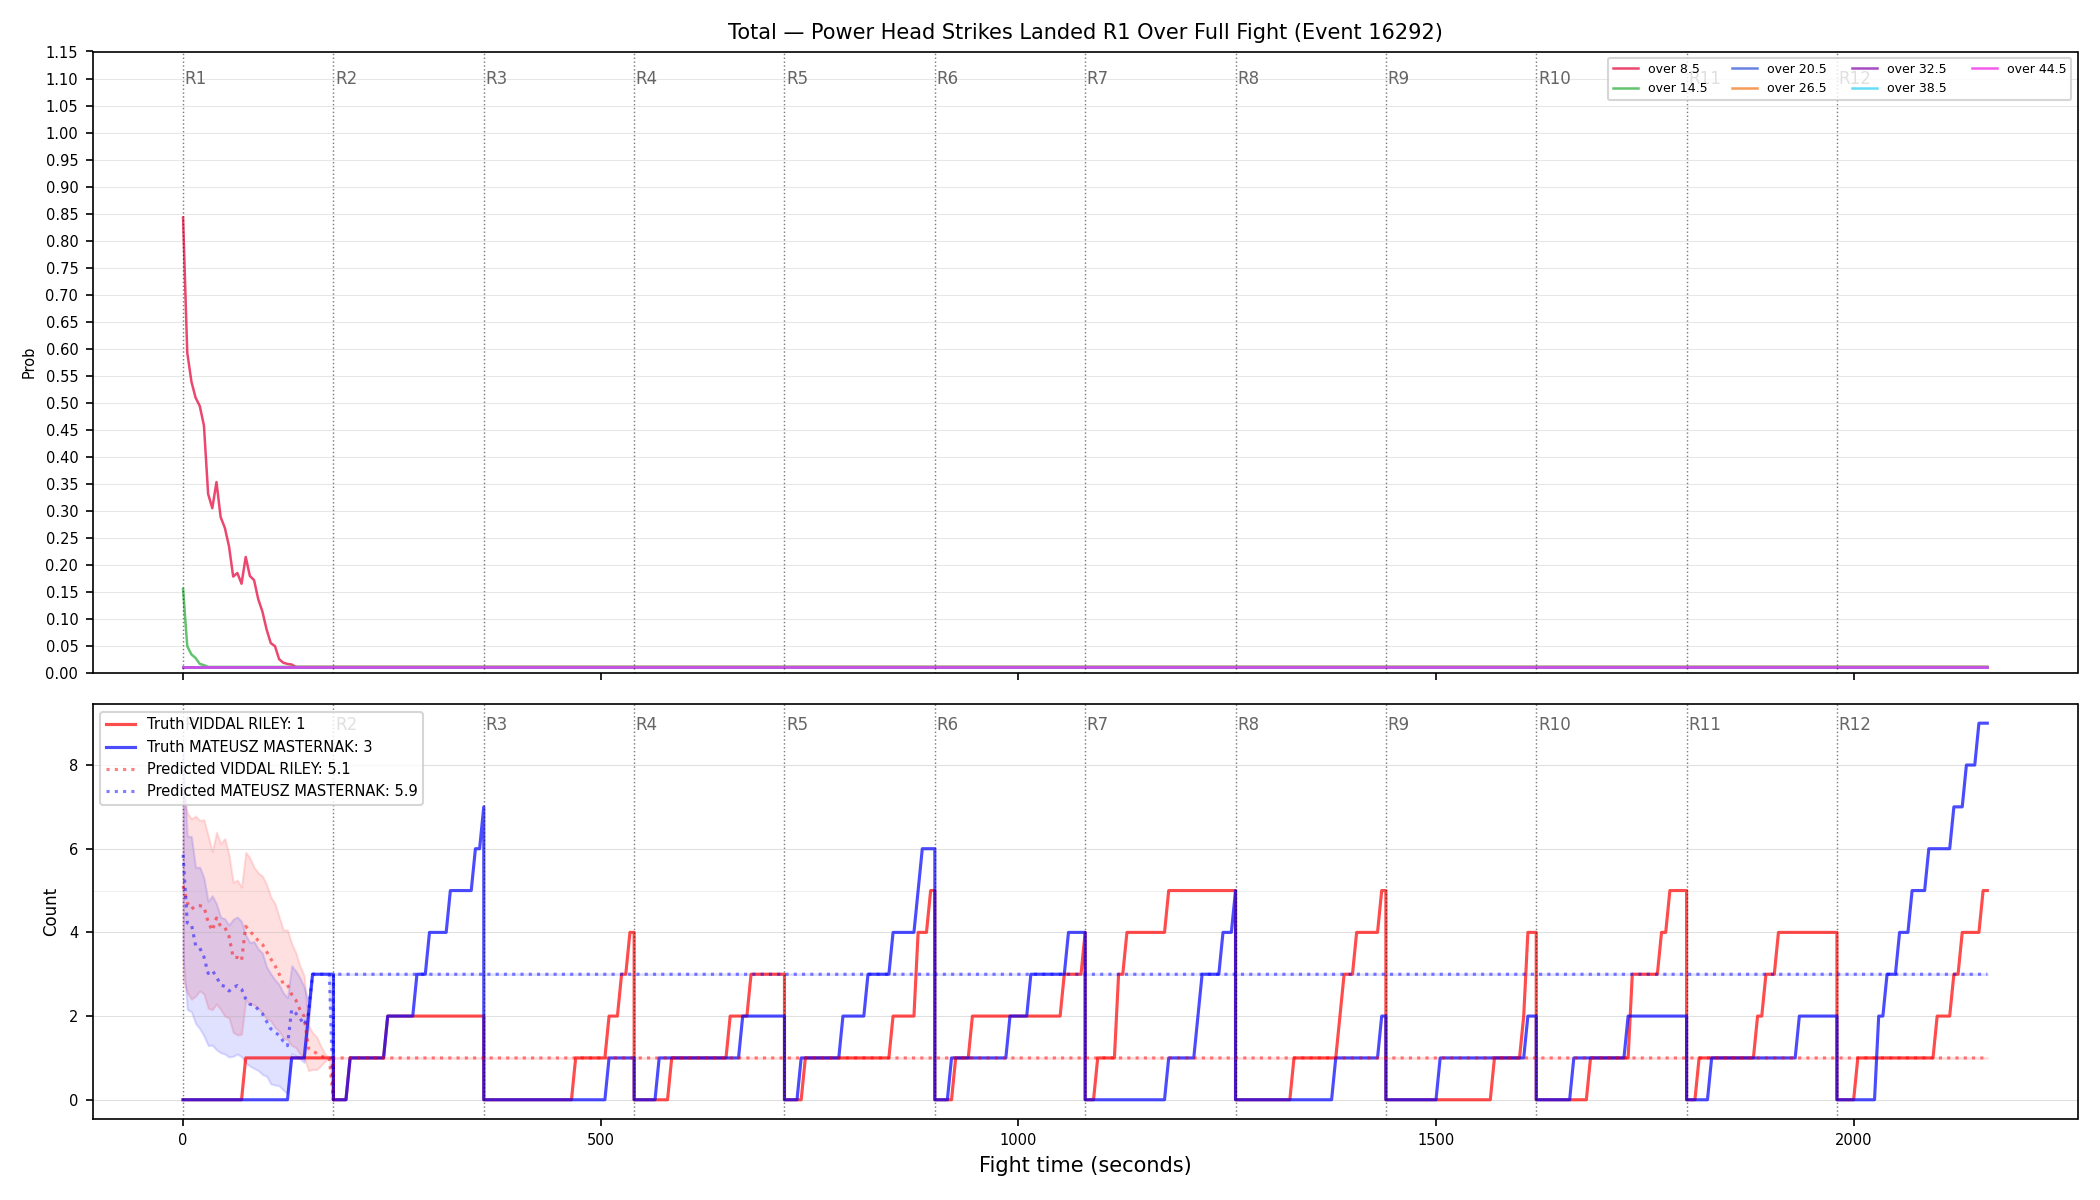
Task: Click the R8 round marker in top chart
Action: (1248, 78)
